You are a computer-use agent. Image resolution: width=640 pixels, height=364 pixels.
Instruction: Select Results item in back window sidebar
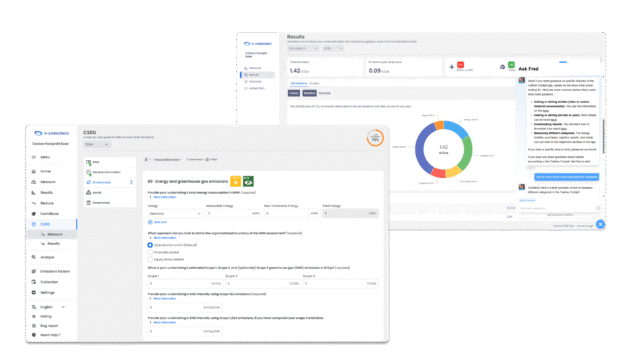258,75
